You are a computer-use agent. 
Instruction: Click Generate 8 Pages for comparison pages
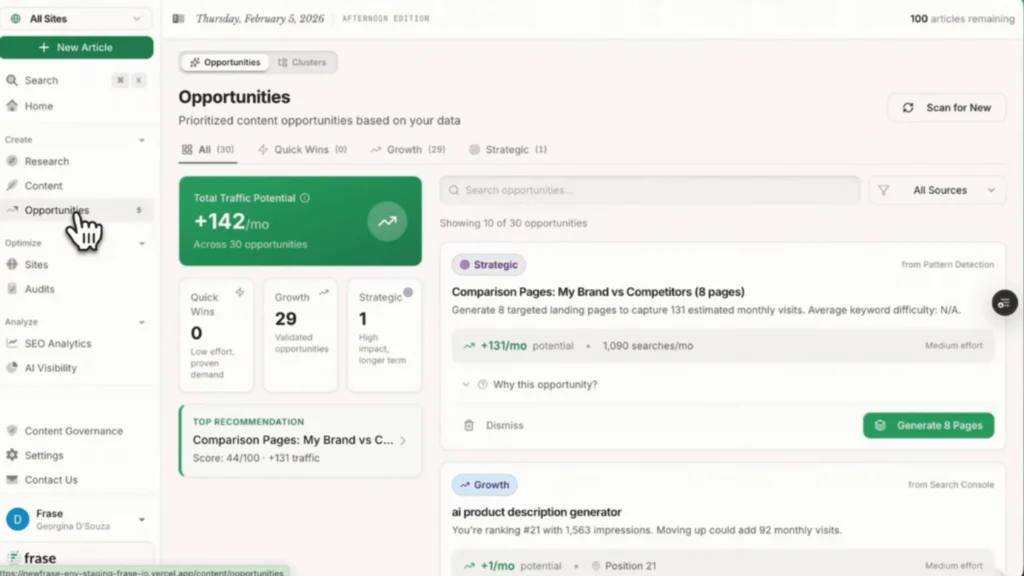(928, 425)
